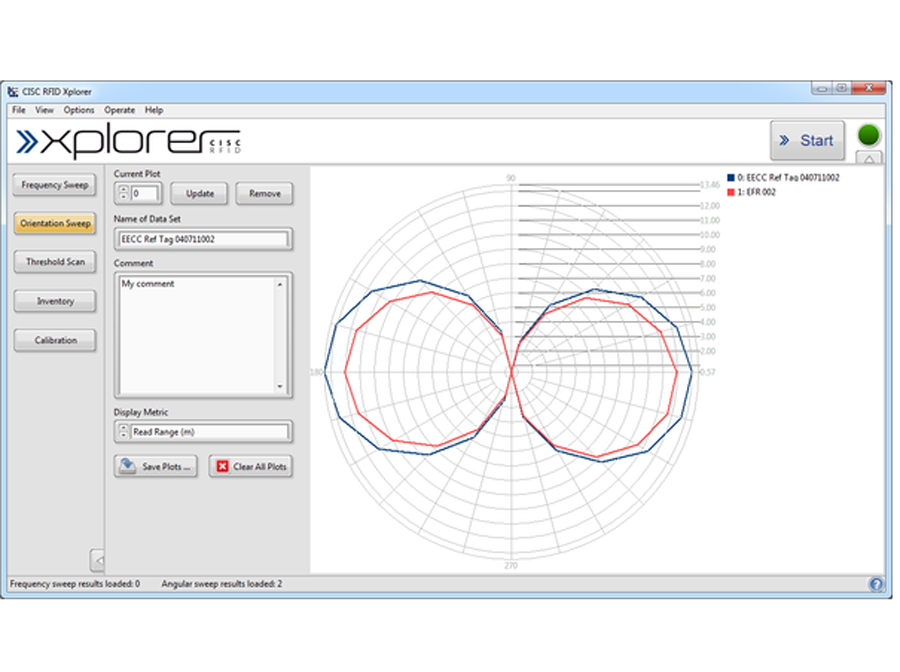Switch to Threshold Scan mode
This screenshot has height=672, width=900.
tap(56, 262)
